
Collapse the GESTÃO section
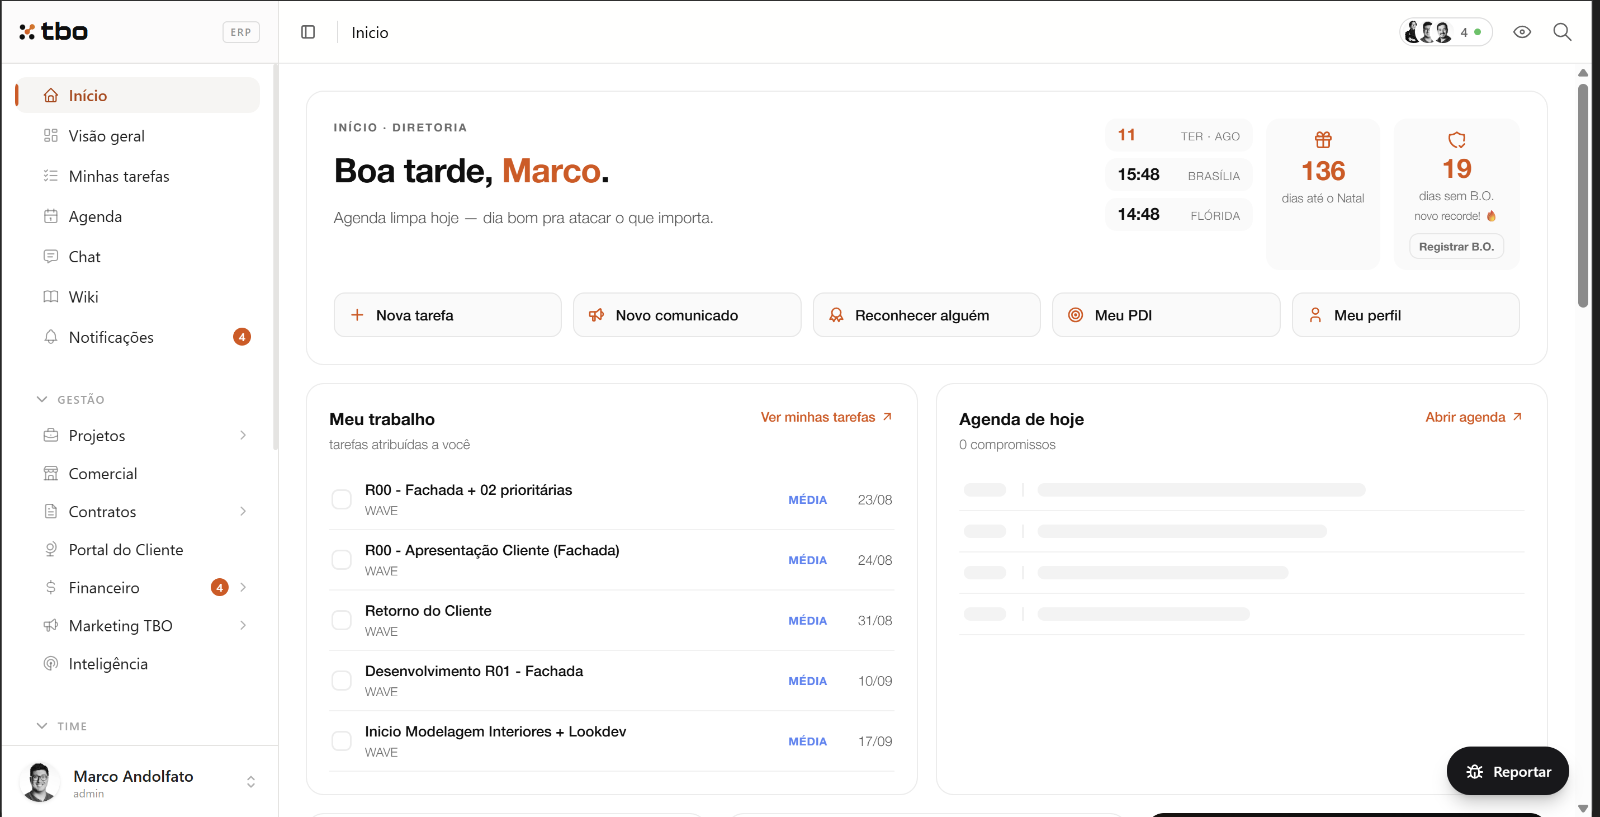point(71,399)
